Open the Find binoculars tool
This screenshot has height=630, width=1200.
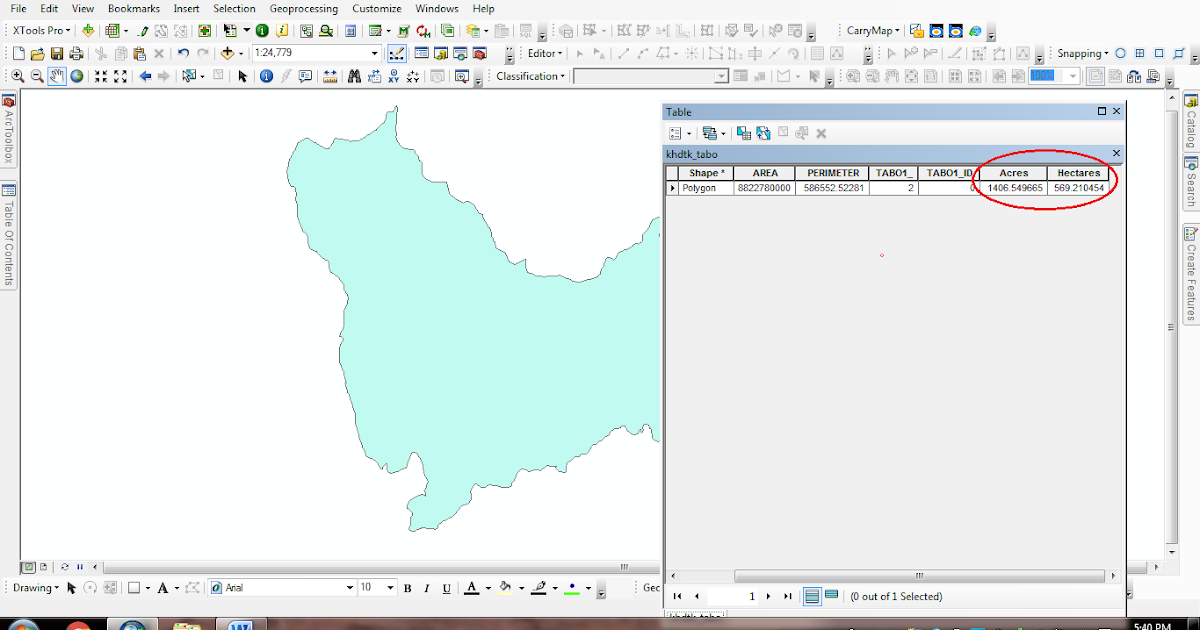[x=354, y=76]
